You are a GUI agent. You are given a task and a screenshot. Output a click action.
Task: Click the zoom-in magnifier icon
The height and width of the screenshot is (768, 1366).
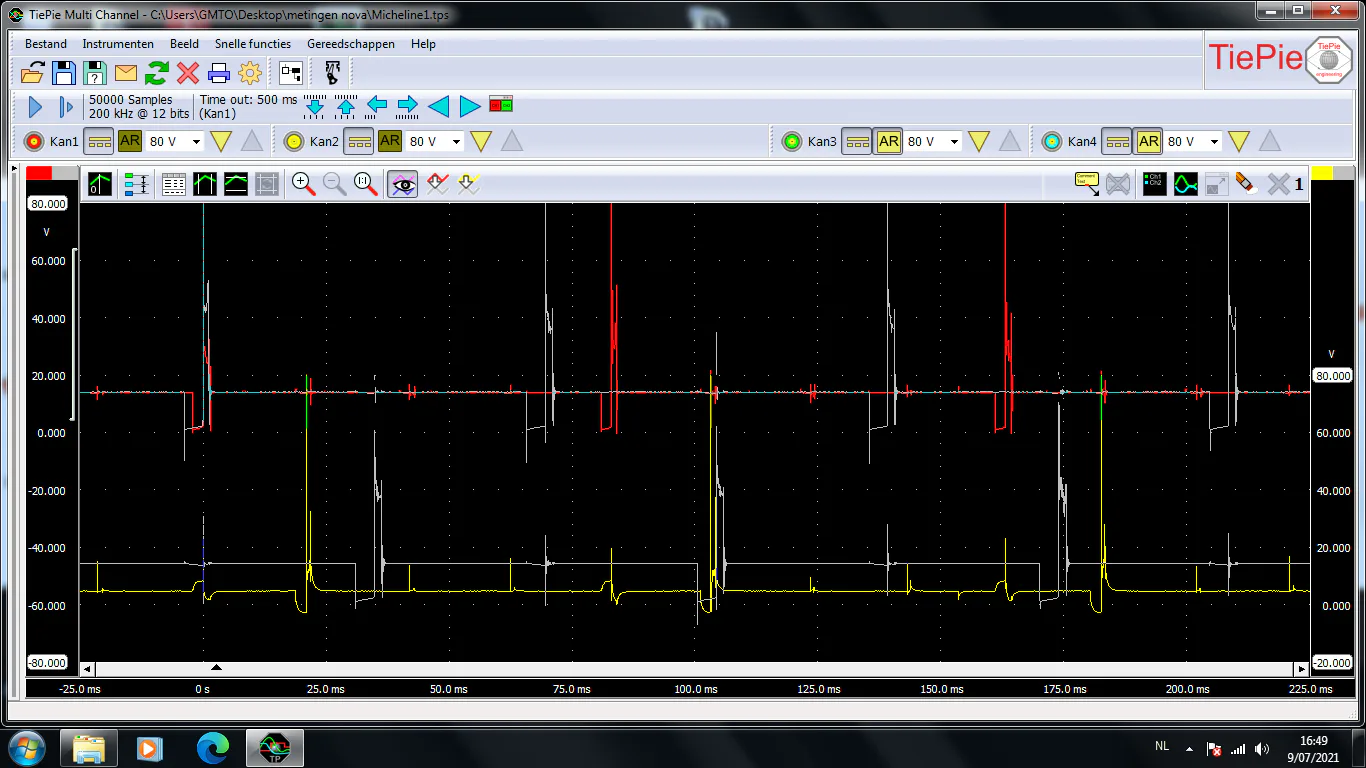[x=304, y=183]
